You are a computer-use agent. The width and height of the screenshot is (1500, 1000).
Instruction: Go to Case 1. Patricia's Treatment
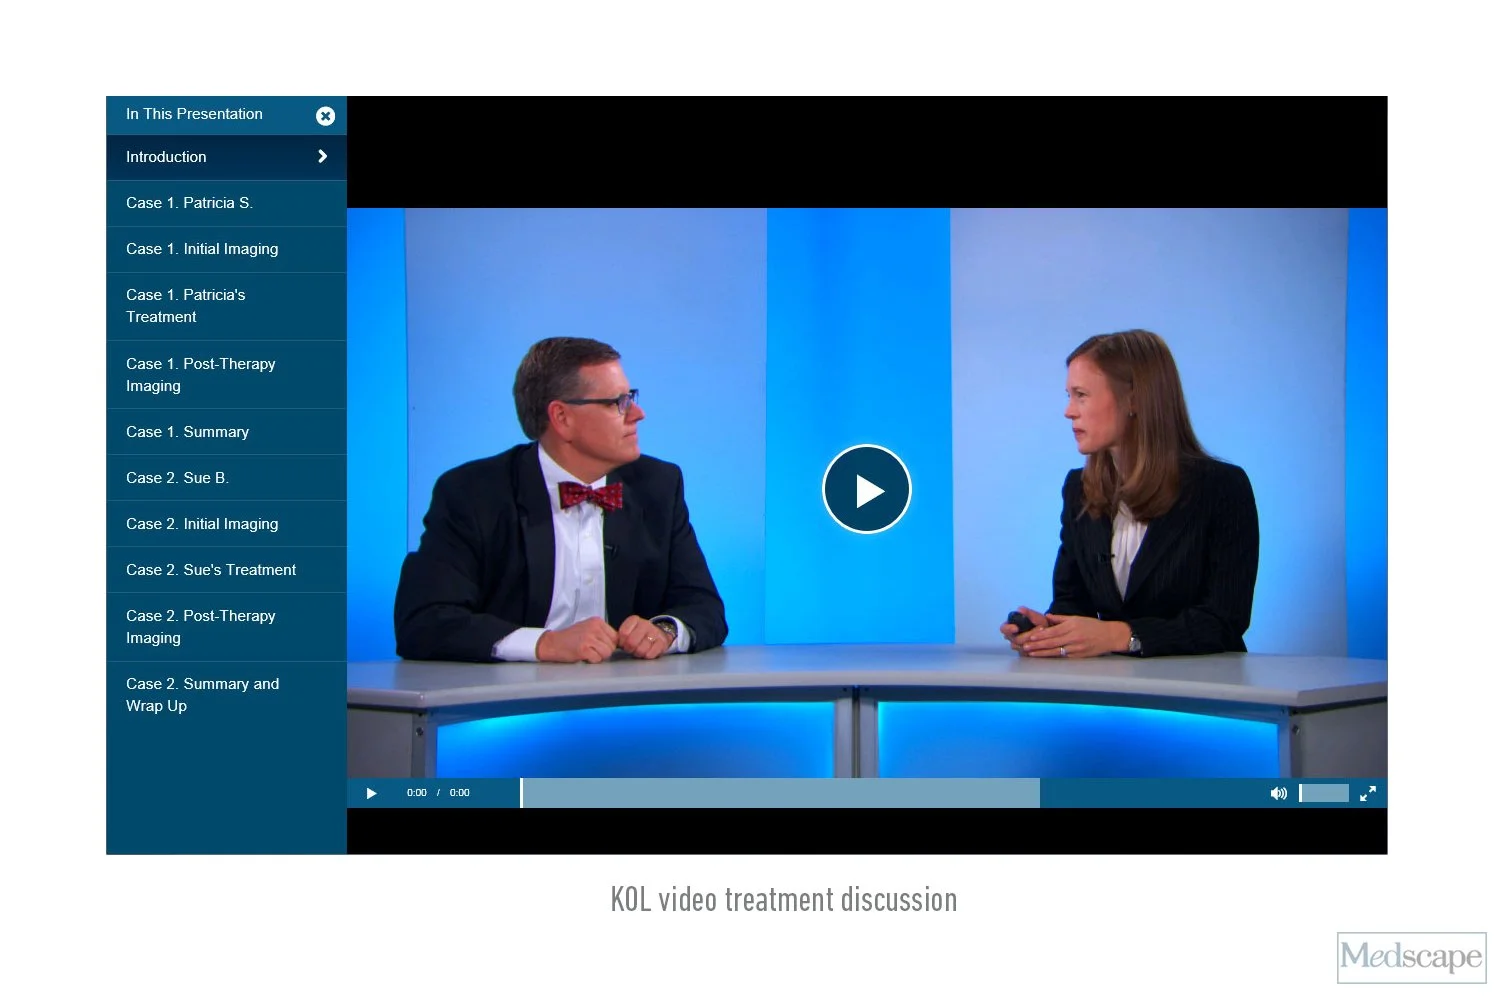pos(226,306)
